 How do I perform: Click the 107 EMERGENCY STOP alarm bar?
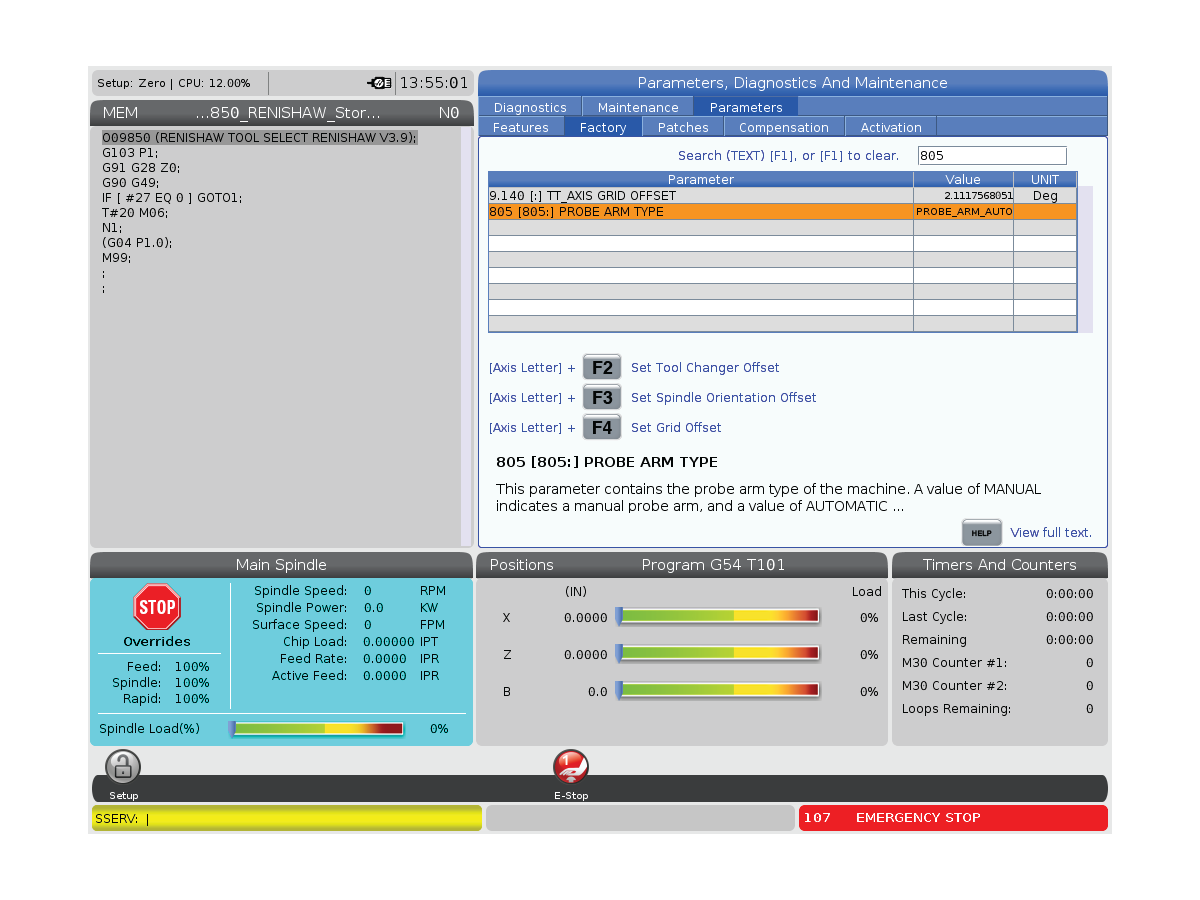(x=953, y=818)
